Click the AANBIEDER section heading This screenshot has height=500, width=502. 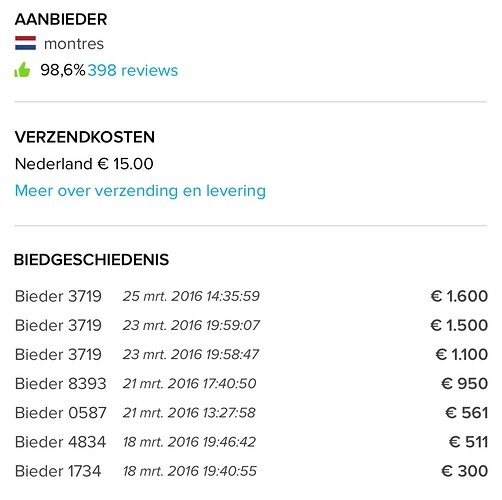[x=61, y=19]
